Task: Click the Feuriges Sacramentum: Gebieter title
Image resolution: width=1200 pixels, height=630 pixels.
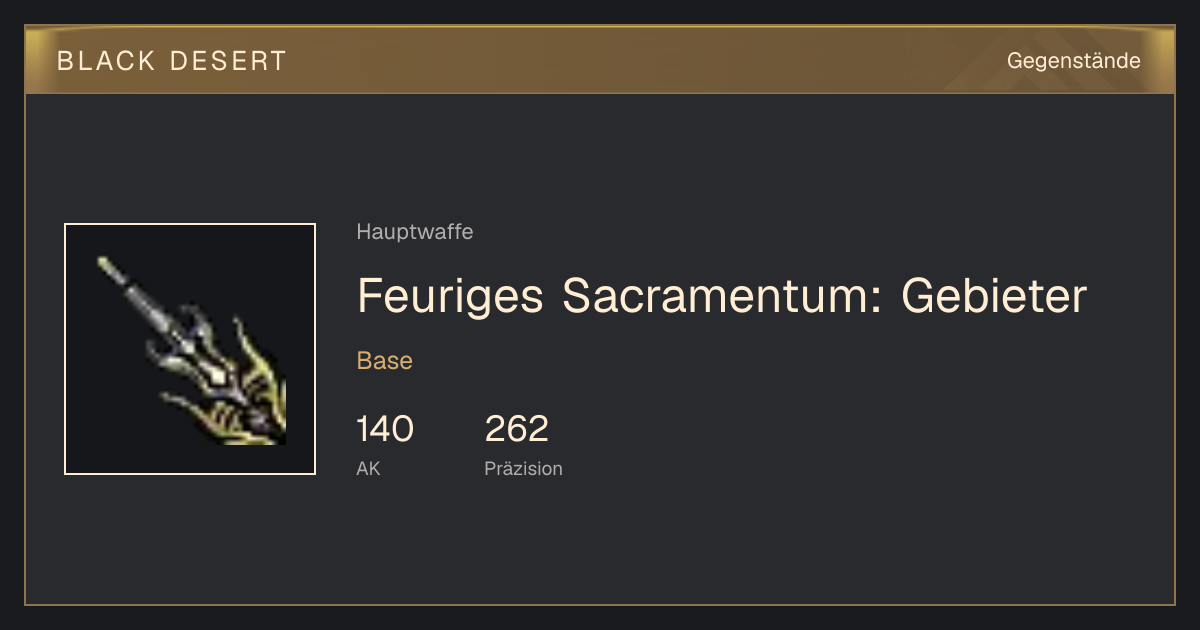Action: click(721, 295)
